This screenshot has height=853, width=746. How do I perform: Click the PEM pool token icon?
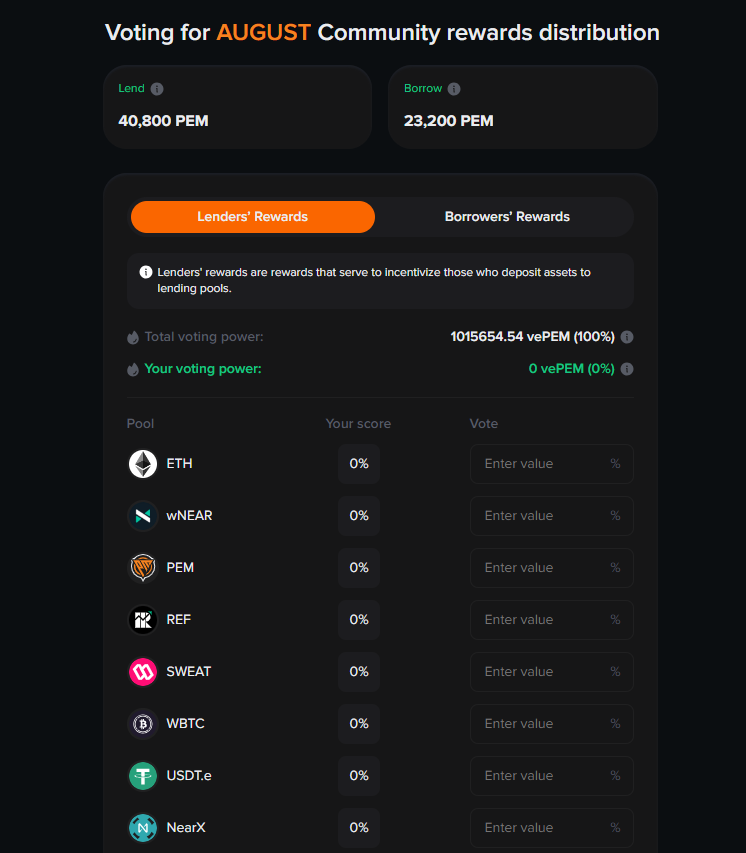pos(143,568)
